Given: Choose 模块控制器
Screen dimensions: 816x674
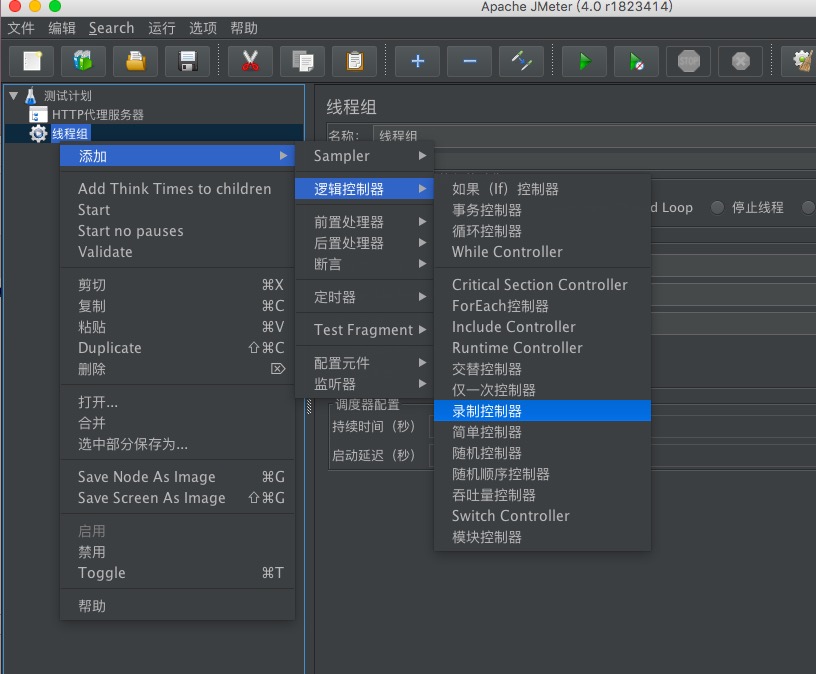Looking at the screenshot, I should pos(542,537).
